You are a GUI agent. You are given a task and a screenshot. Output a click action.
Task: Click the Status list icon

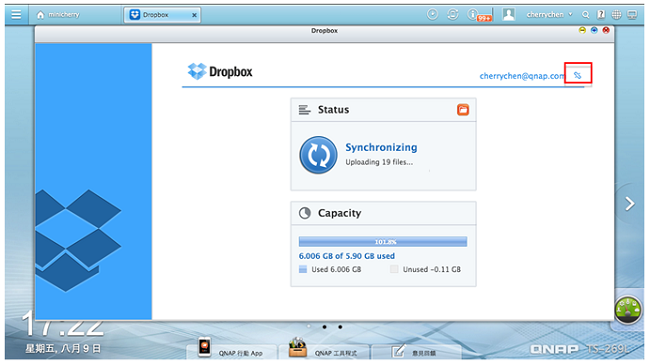tap(304, 110)
